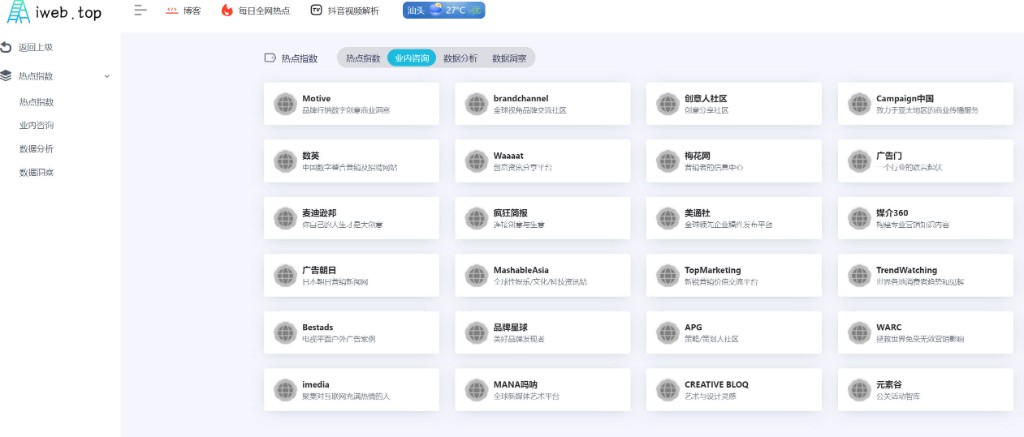Viewport: 1024px width, 437px height.
Task: Click the globe icon on 元素谷 card
Action: pos(859,390)
